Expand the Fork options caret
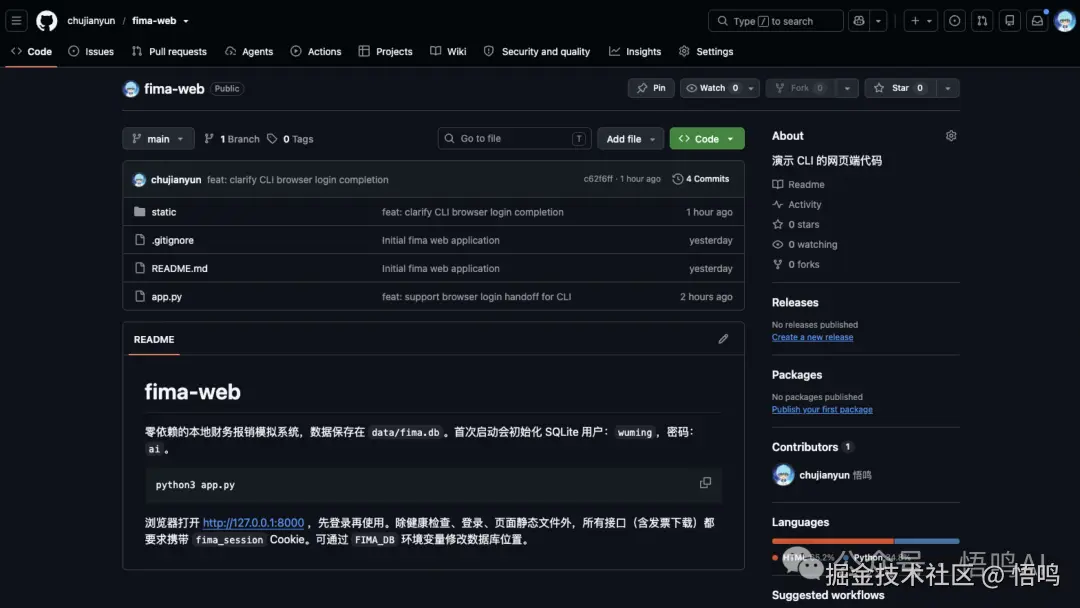 click(847, 88)
